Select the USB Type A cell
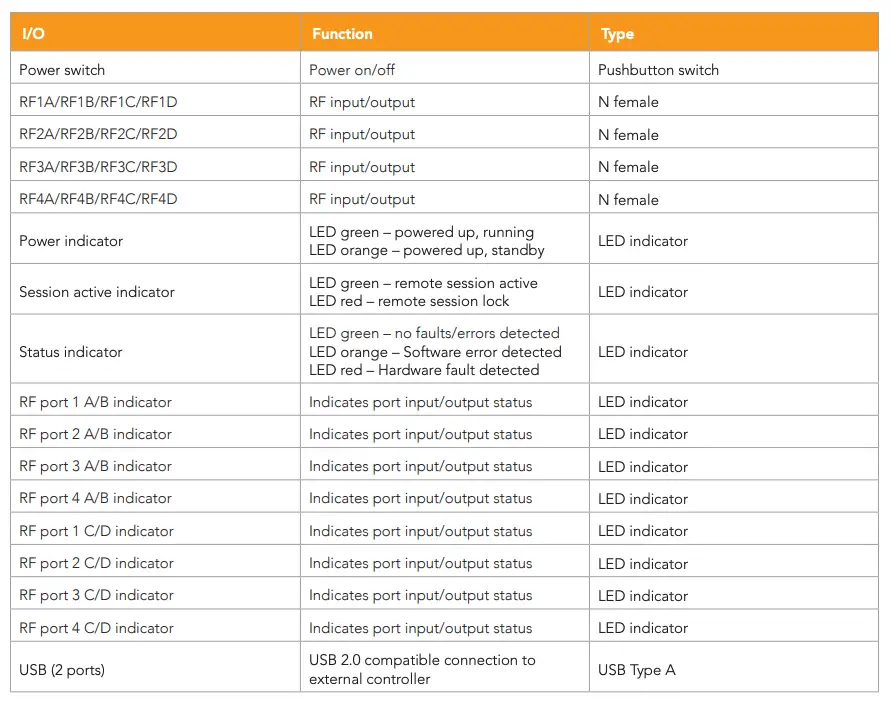The height and width of the screenshot is (704, 890). pyautogui.click(x=637, y=670)
